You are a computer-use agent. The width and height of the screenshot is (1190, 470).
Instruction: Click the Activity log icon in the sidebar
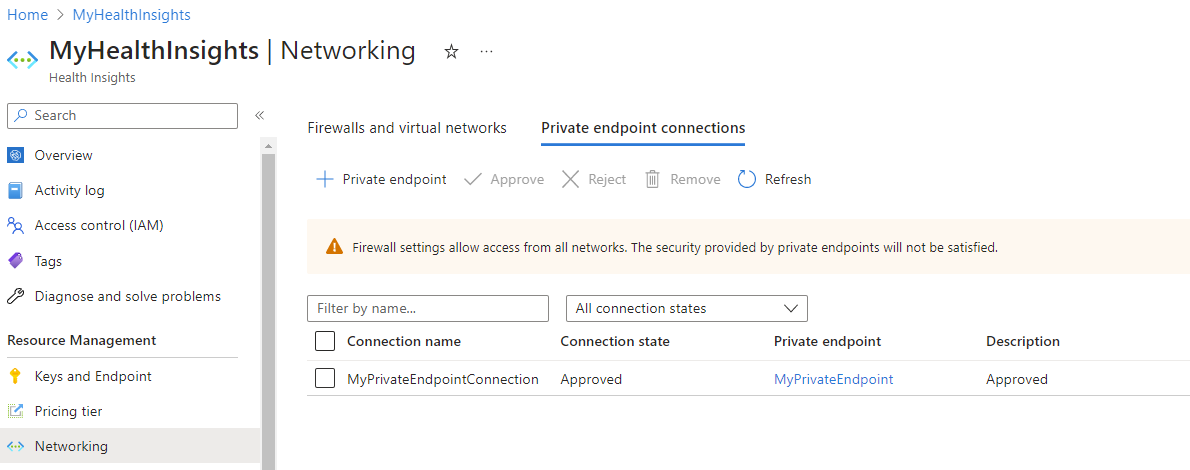[x=15, y=191]
